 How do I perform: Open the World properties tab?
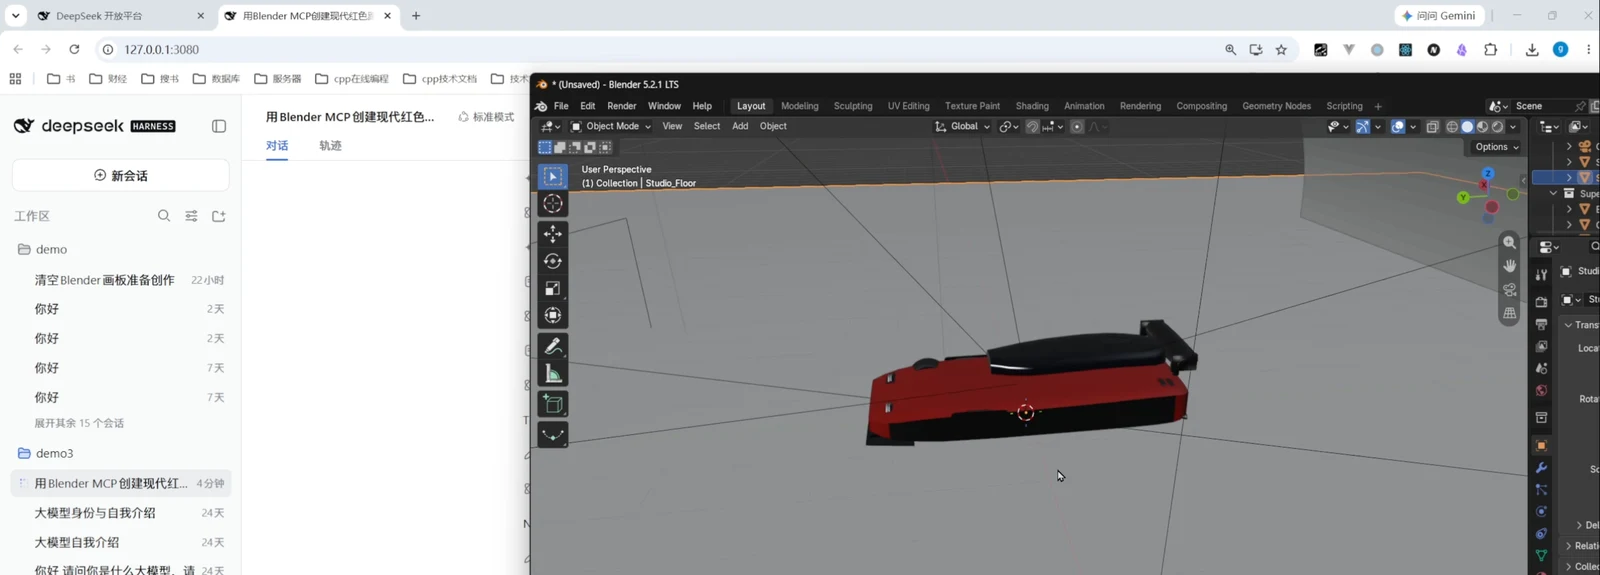point(1541,391)
